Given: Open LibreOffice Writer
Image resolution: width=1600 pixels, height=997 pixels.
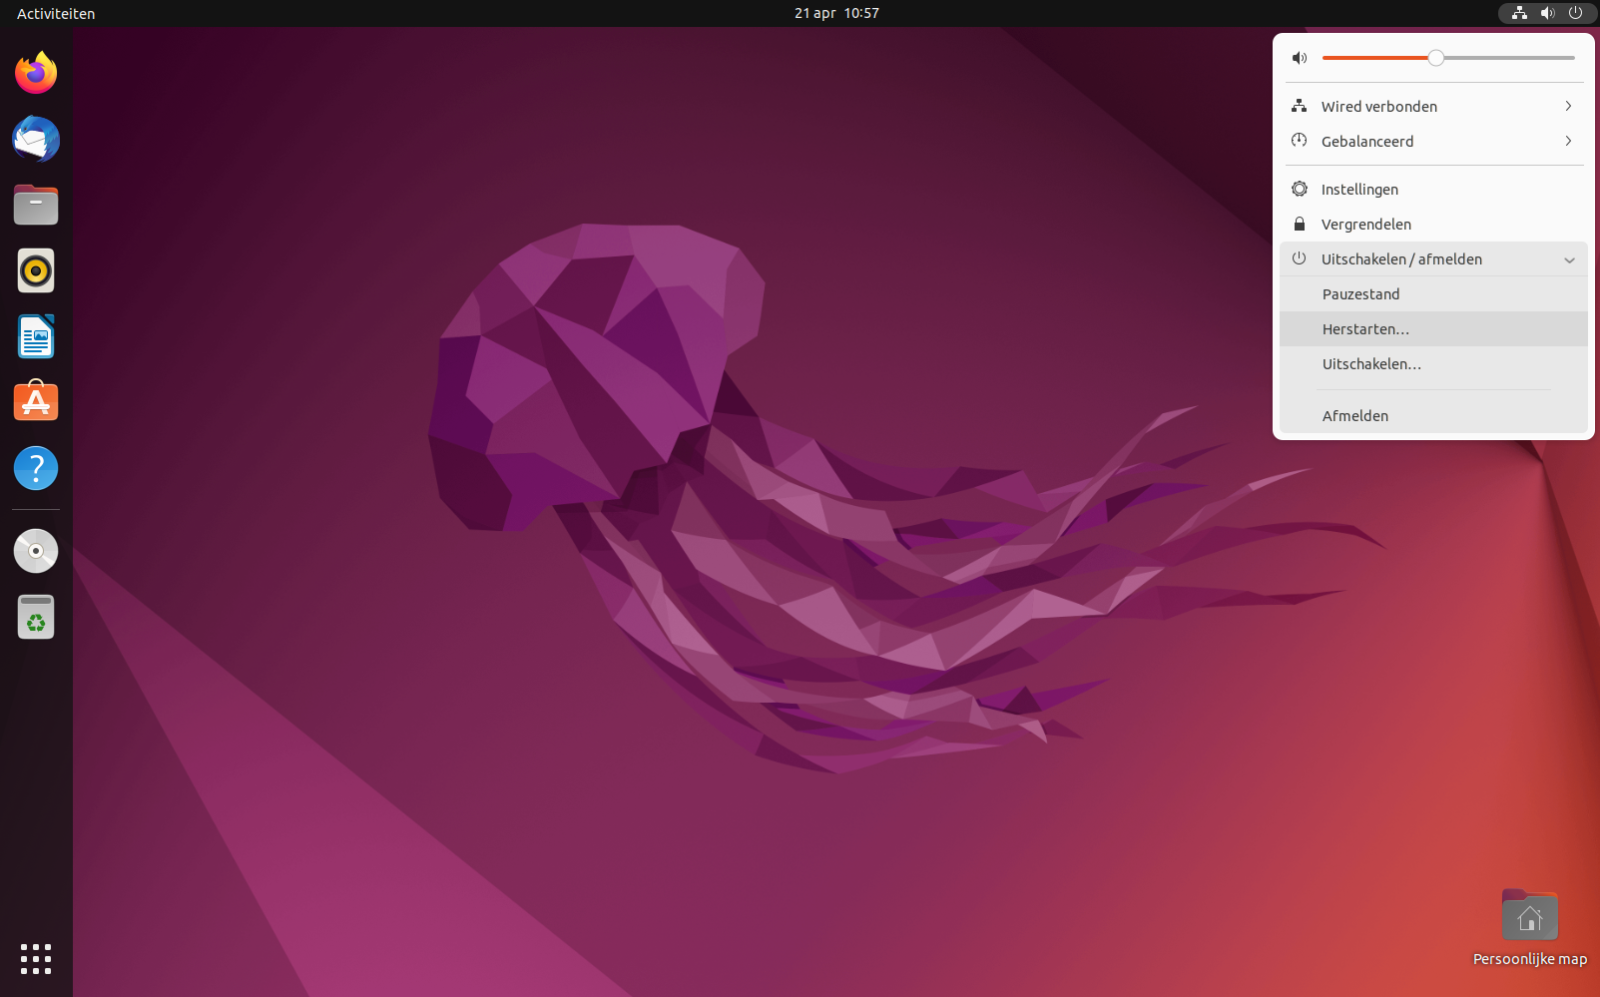Looking at the screenshot, I should (x=36, y=337).
